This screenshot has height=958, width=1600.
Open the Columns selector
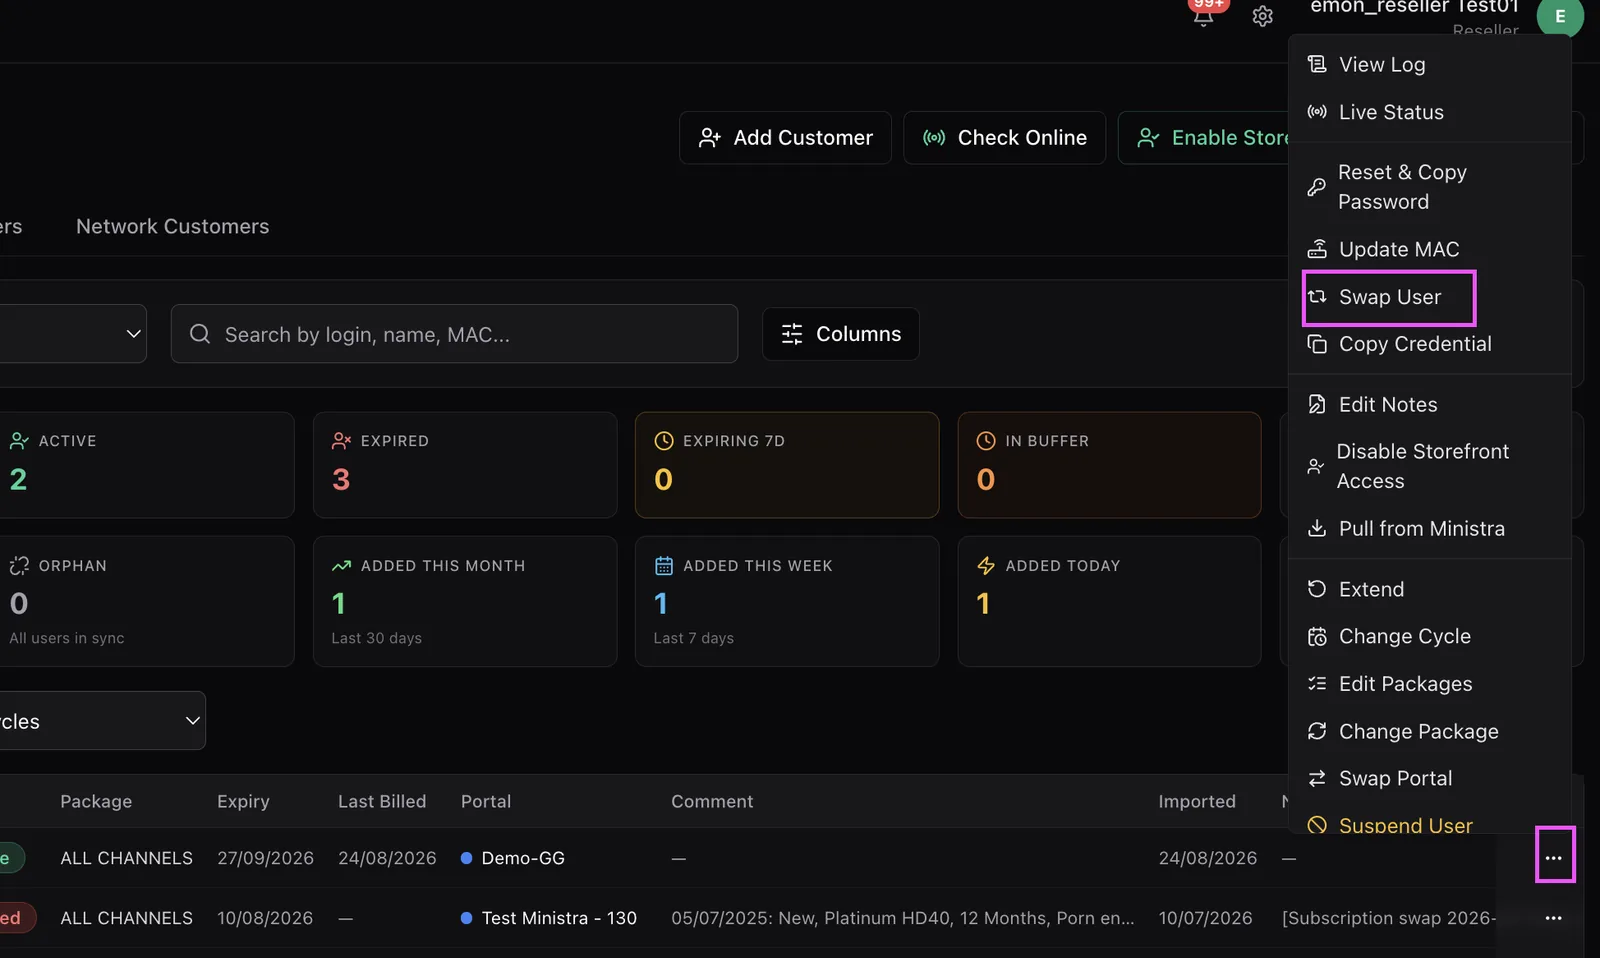click(x=841, y=334)
